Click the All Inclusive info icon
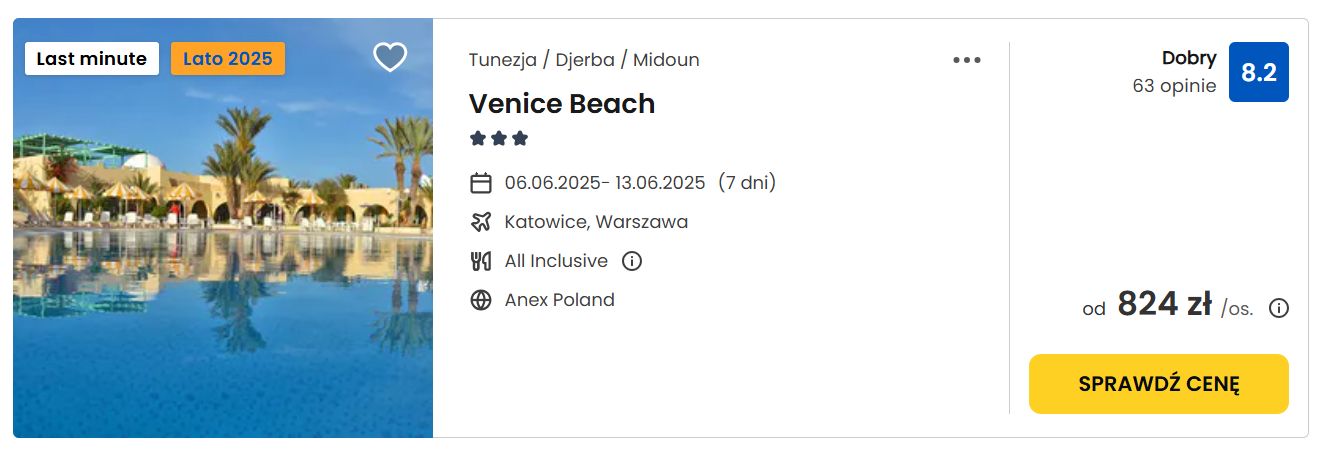Image resolution: width=1332 pixels, height=450 pixels. tap(632, 261)
